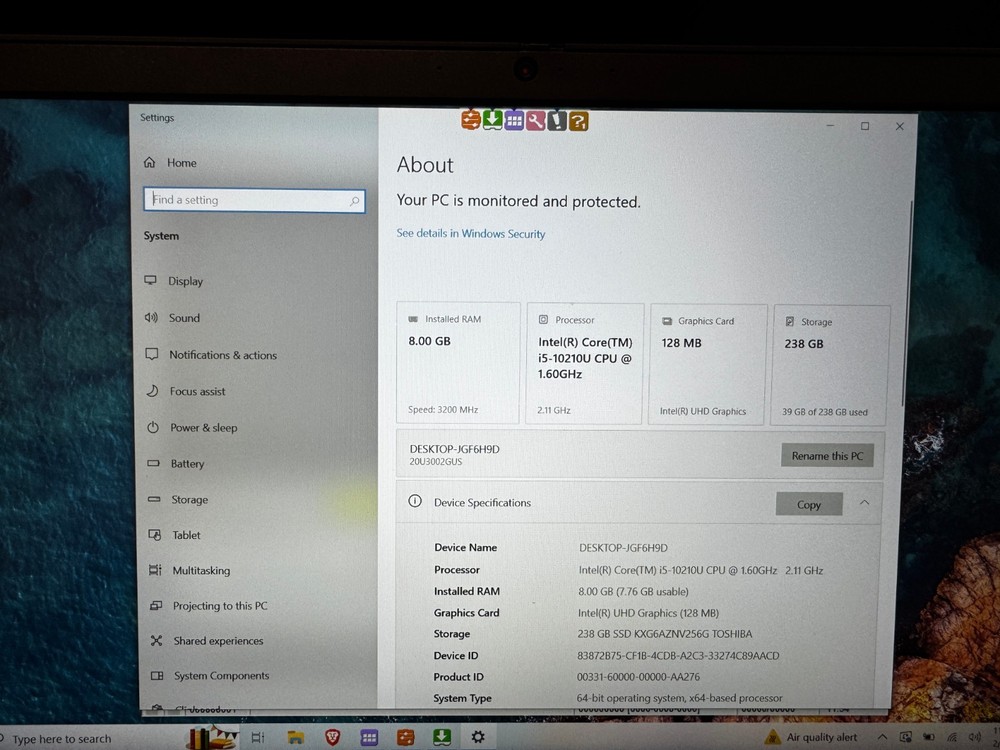This screenshot has height=750, width=1000.
Task: Click the green download icon in floating toolbar
Action: tap(494, 120)
